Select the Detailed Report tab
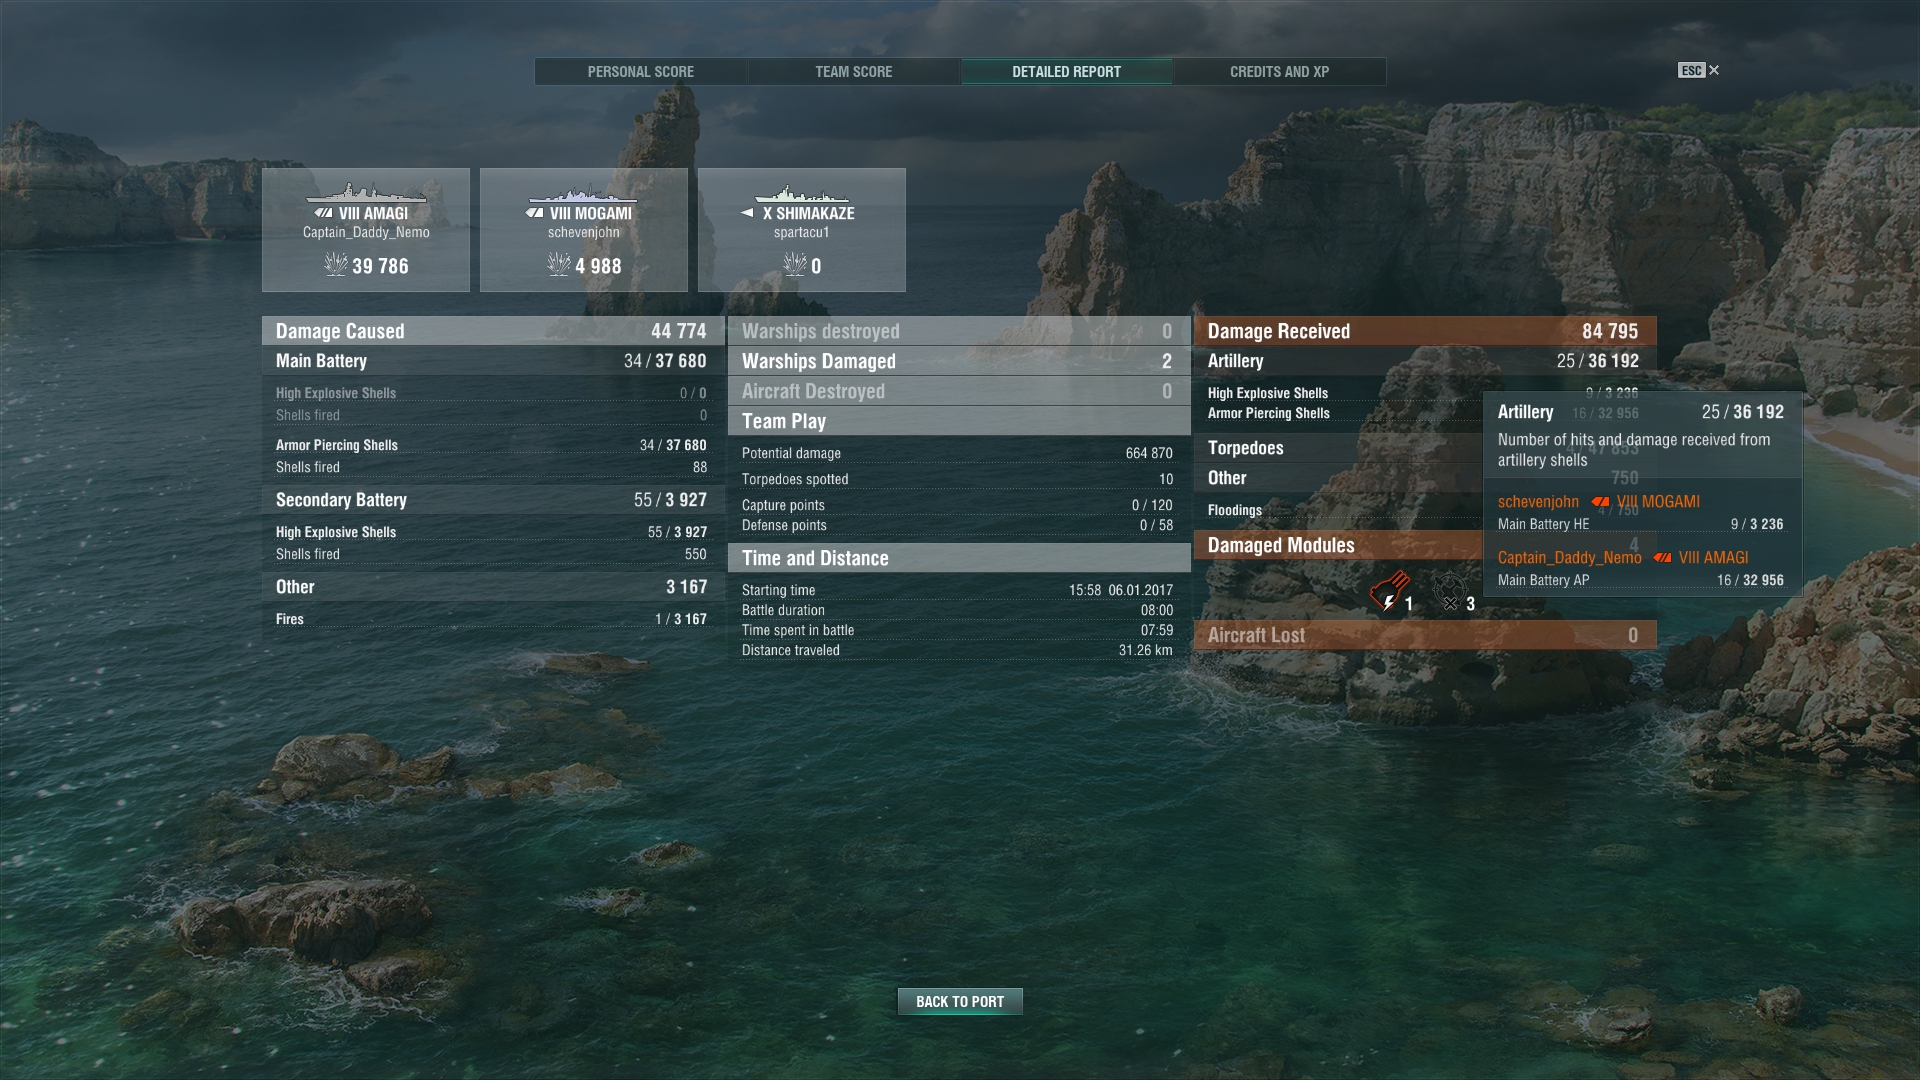This screenshot has width=1920, height=1080. pyautogui.click(x=1067, y=72)
